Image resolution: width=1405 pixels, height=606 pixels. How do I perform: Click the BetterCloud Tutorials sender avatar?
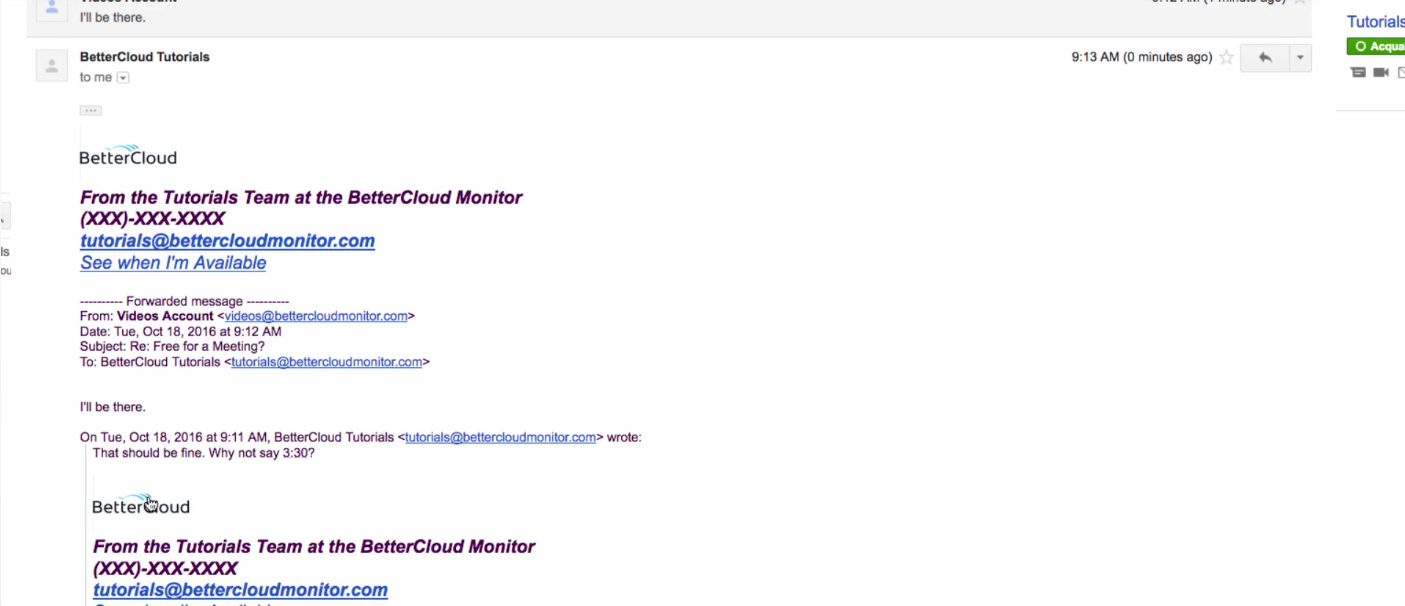click(52, 66)
